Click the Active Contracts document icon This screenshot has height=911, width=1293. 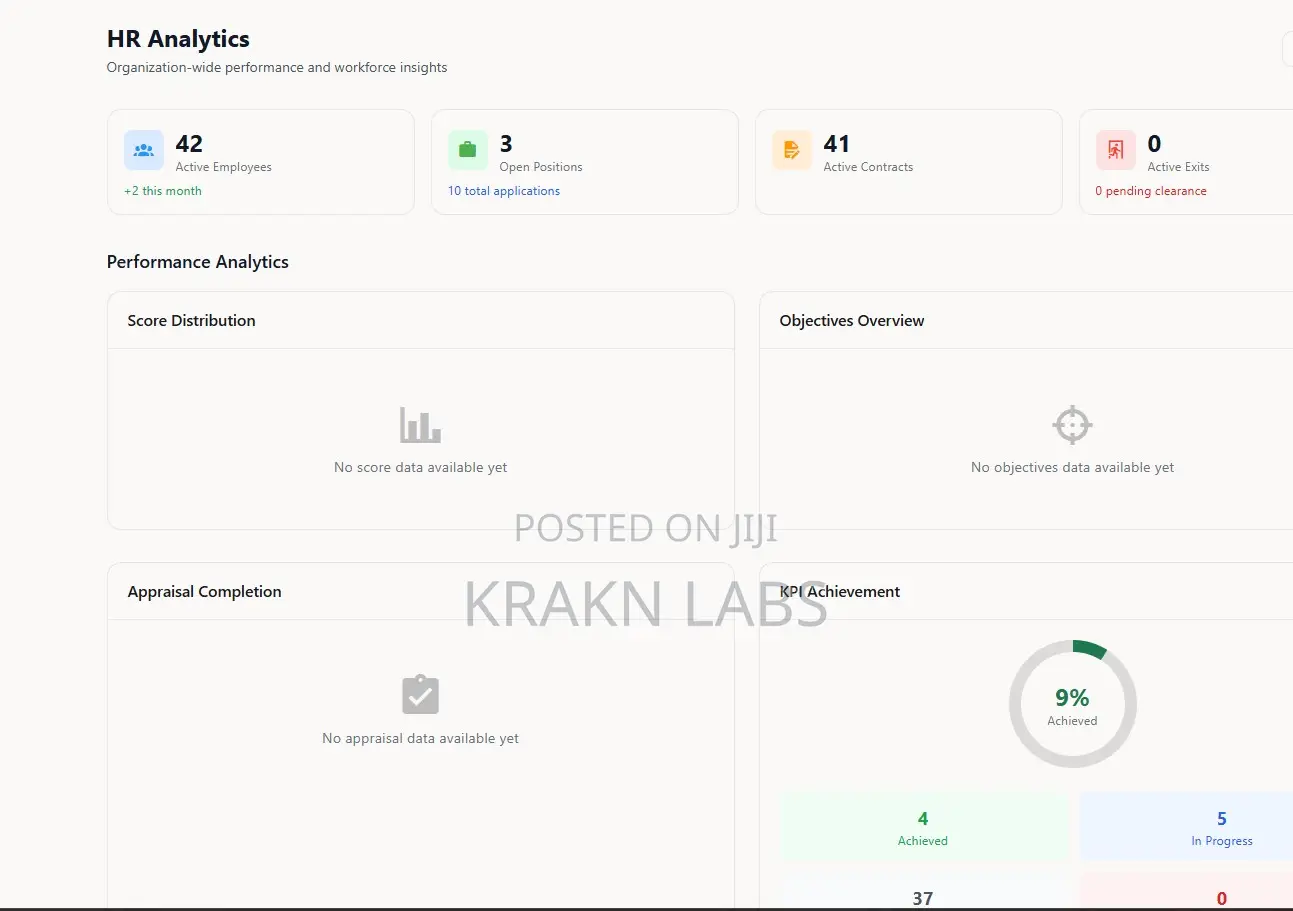(x=792, y=150)
